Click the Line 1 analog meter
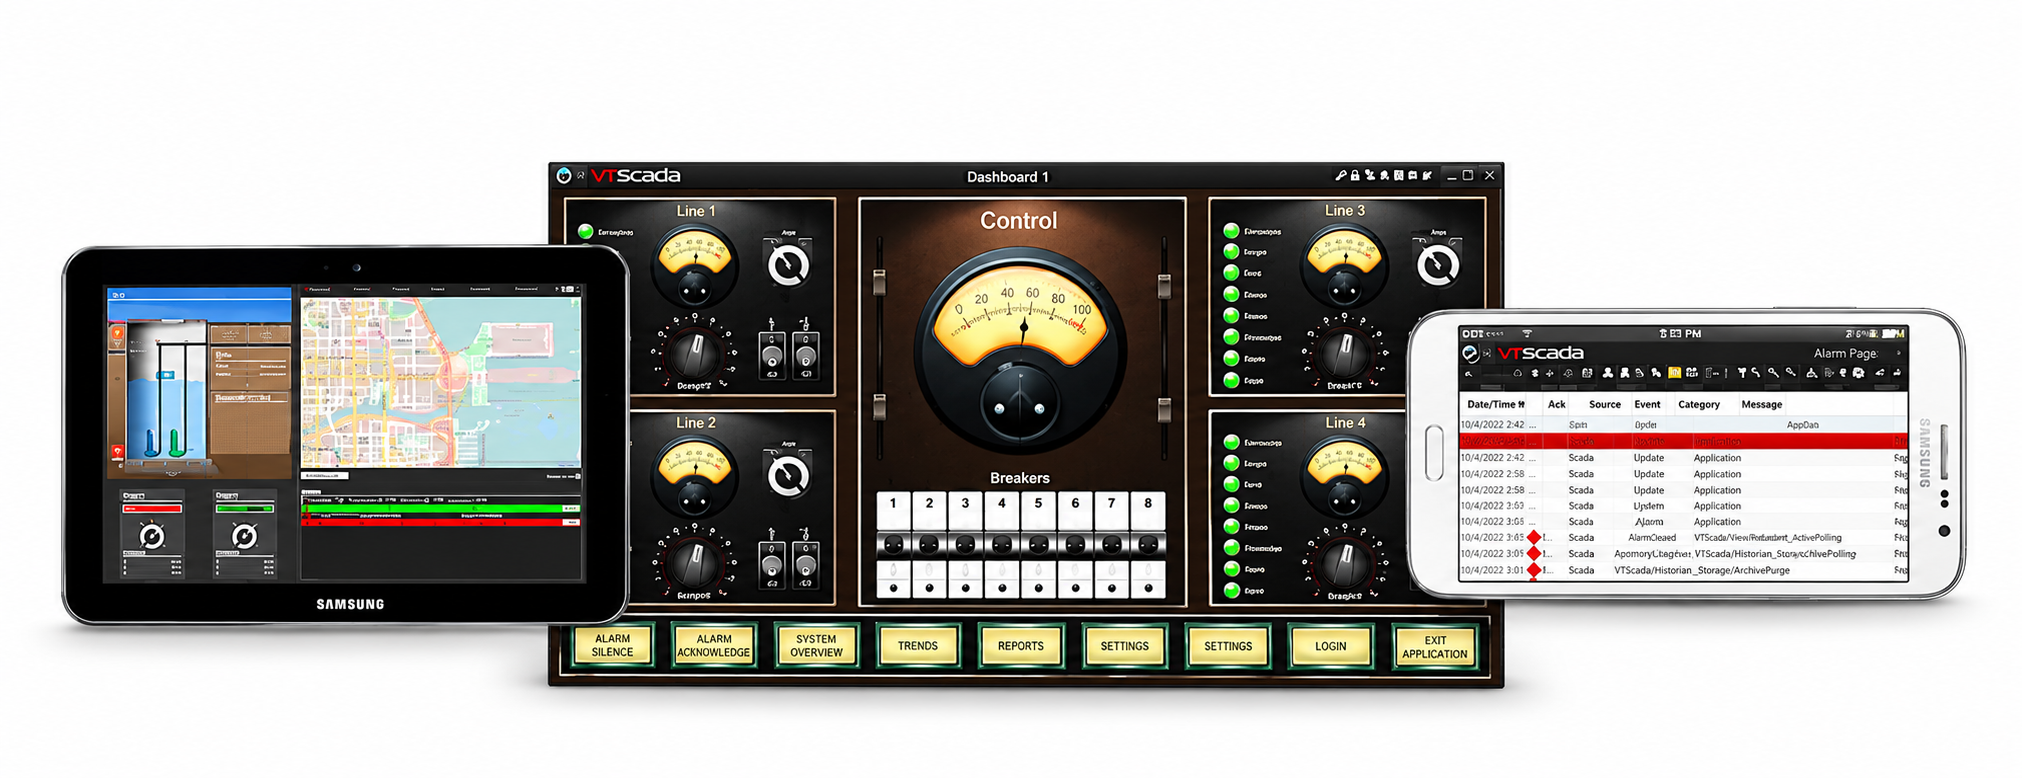This screenshot has height=778, width=2022. coord(695,267)
